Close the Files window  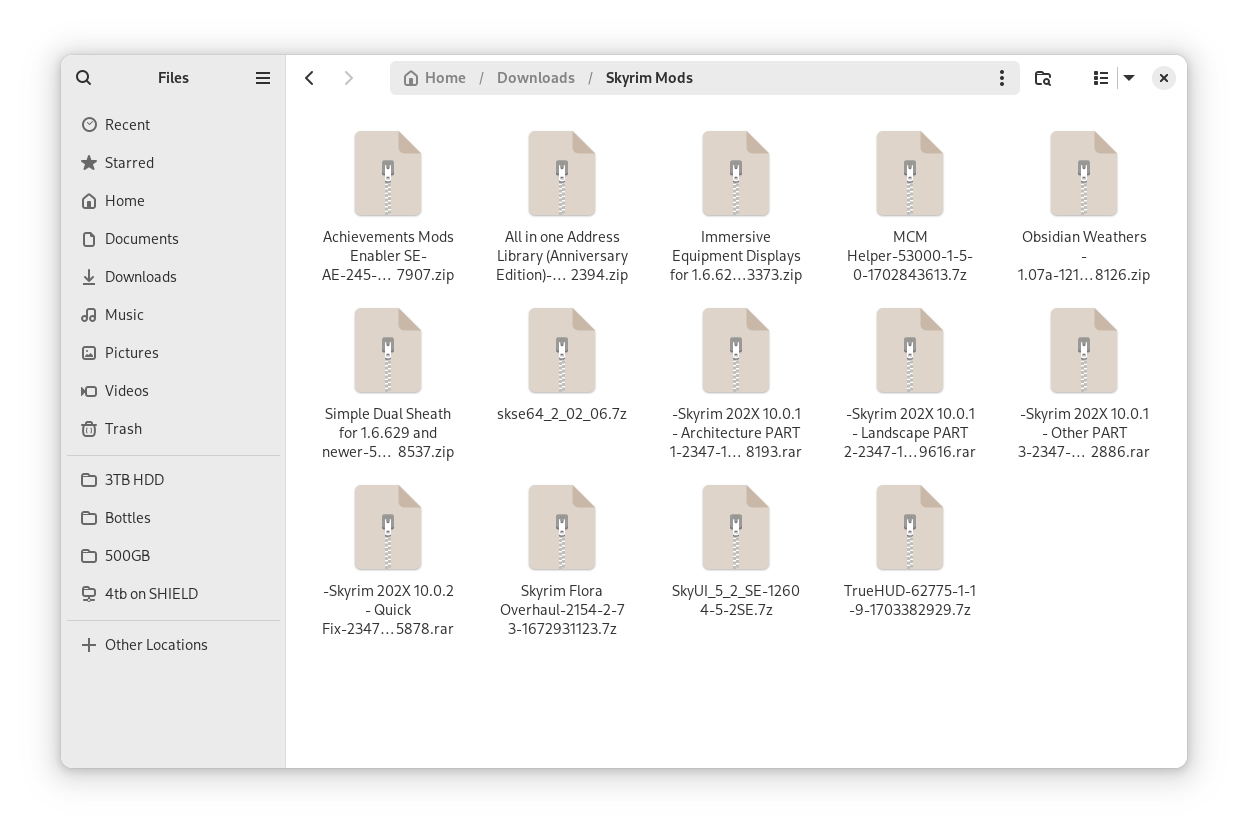(x=1163, y=78)
